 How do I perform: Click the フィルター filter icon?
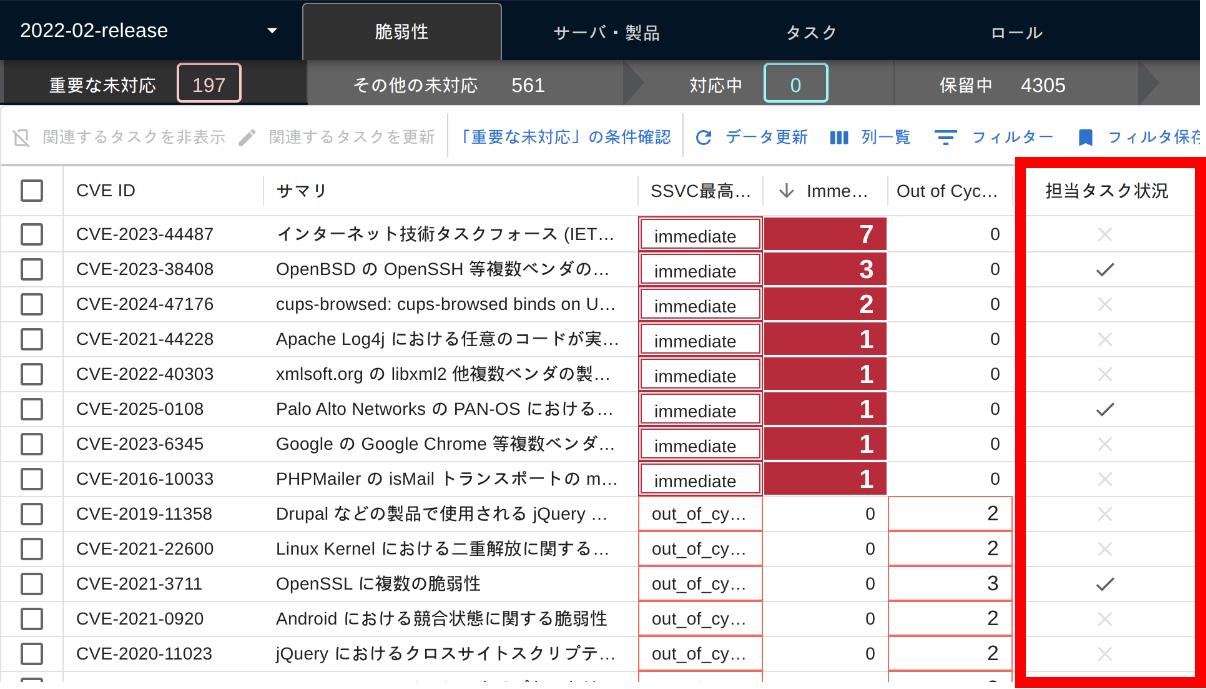(946, 137)
